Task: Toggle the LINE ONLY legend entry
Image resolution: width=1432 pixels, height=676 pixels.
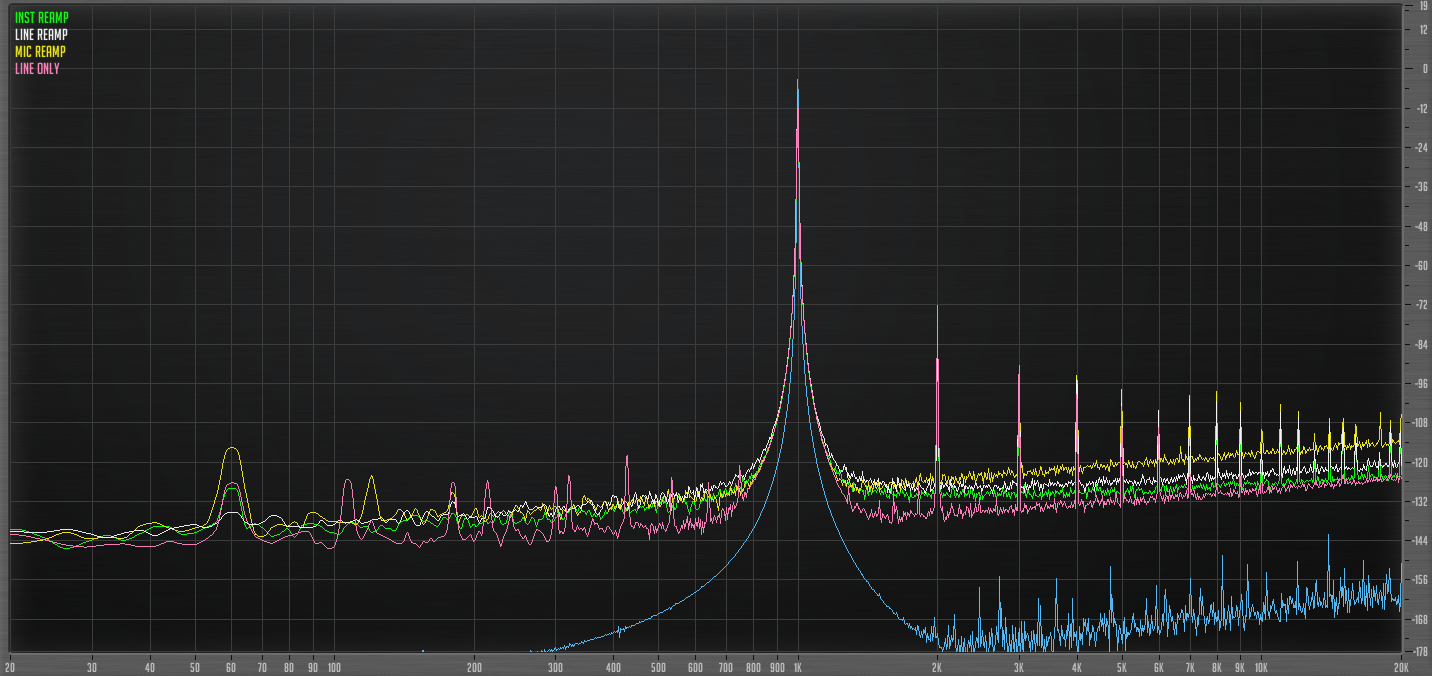Action: [35, 69]
